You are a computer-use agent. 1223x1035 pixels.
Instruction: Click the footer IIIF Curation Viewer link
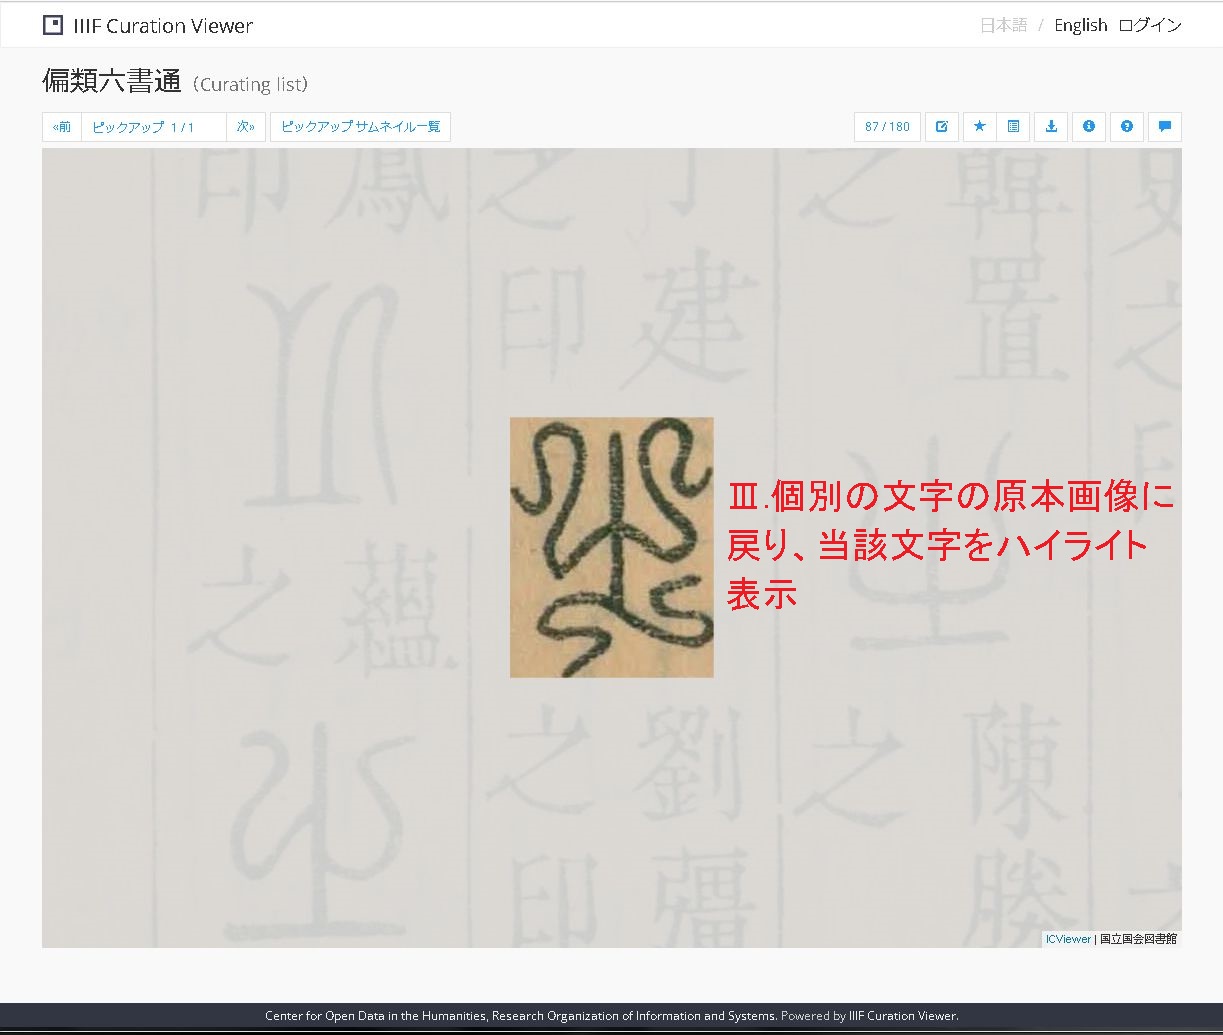(x=903, y=1016)
